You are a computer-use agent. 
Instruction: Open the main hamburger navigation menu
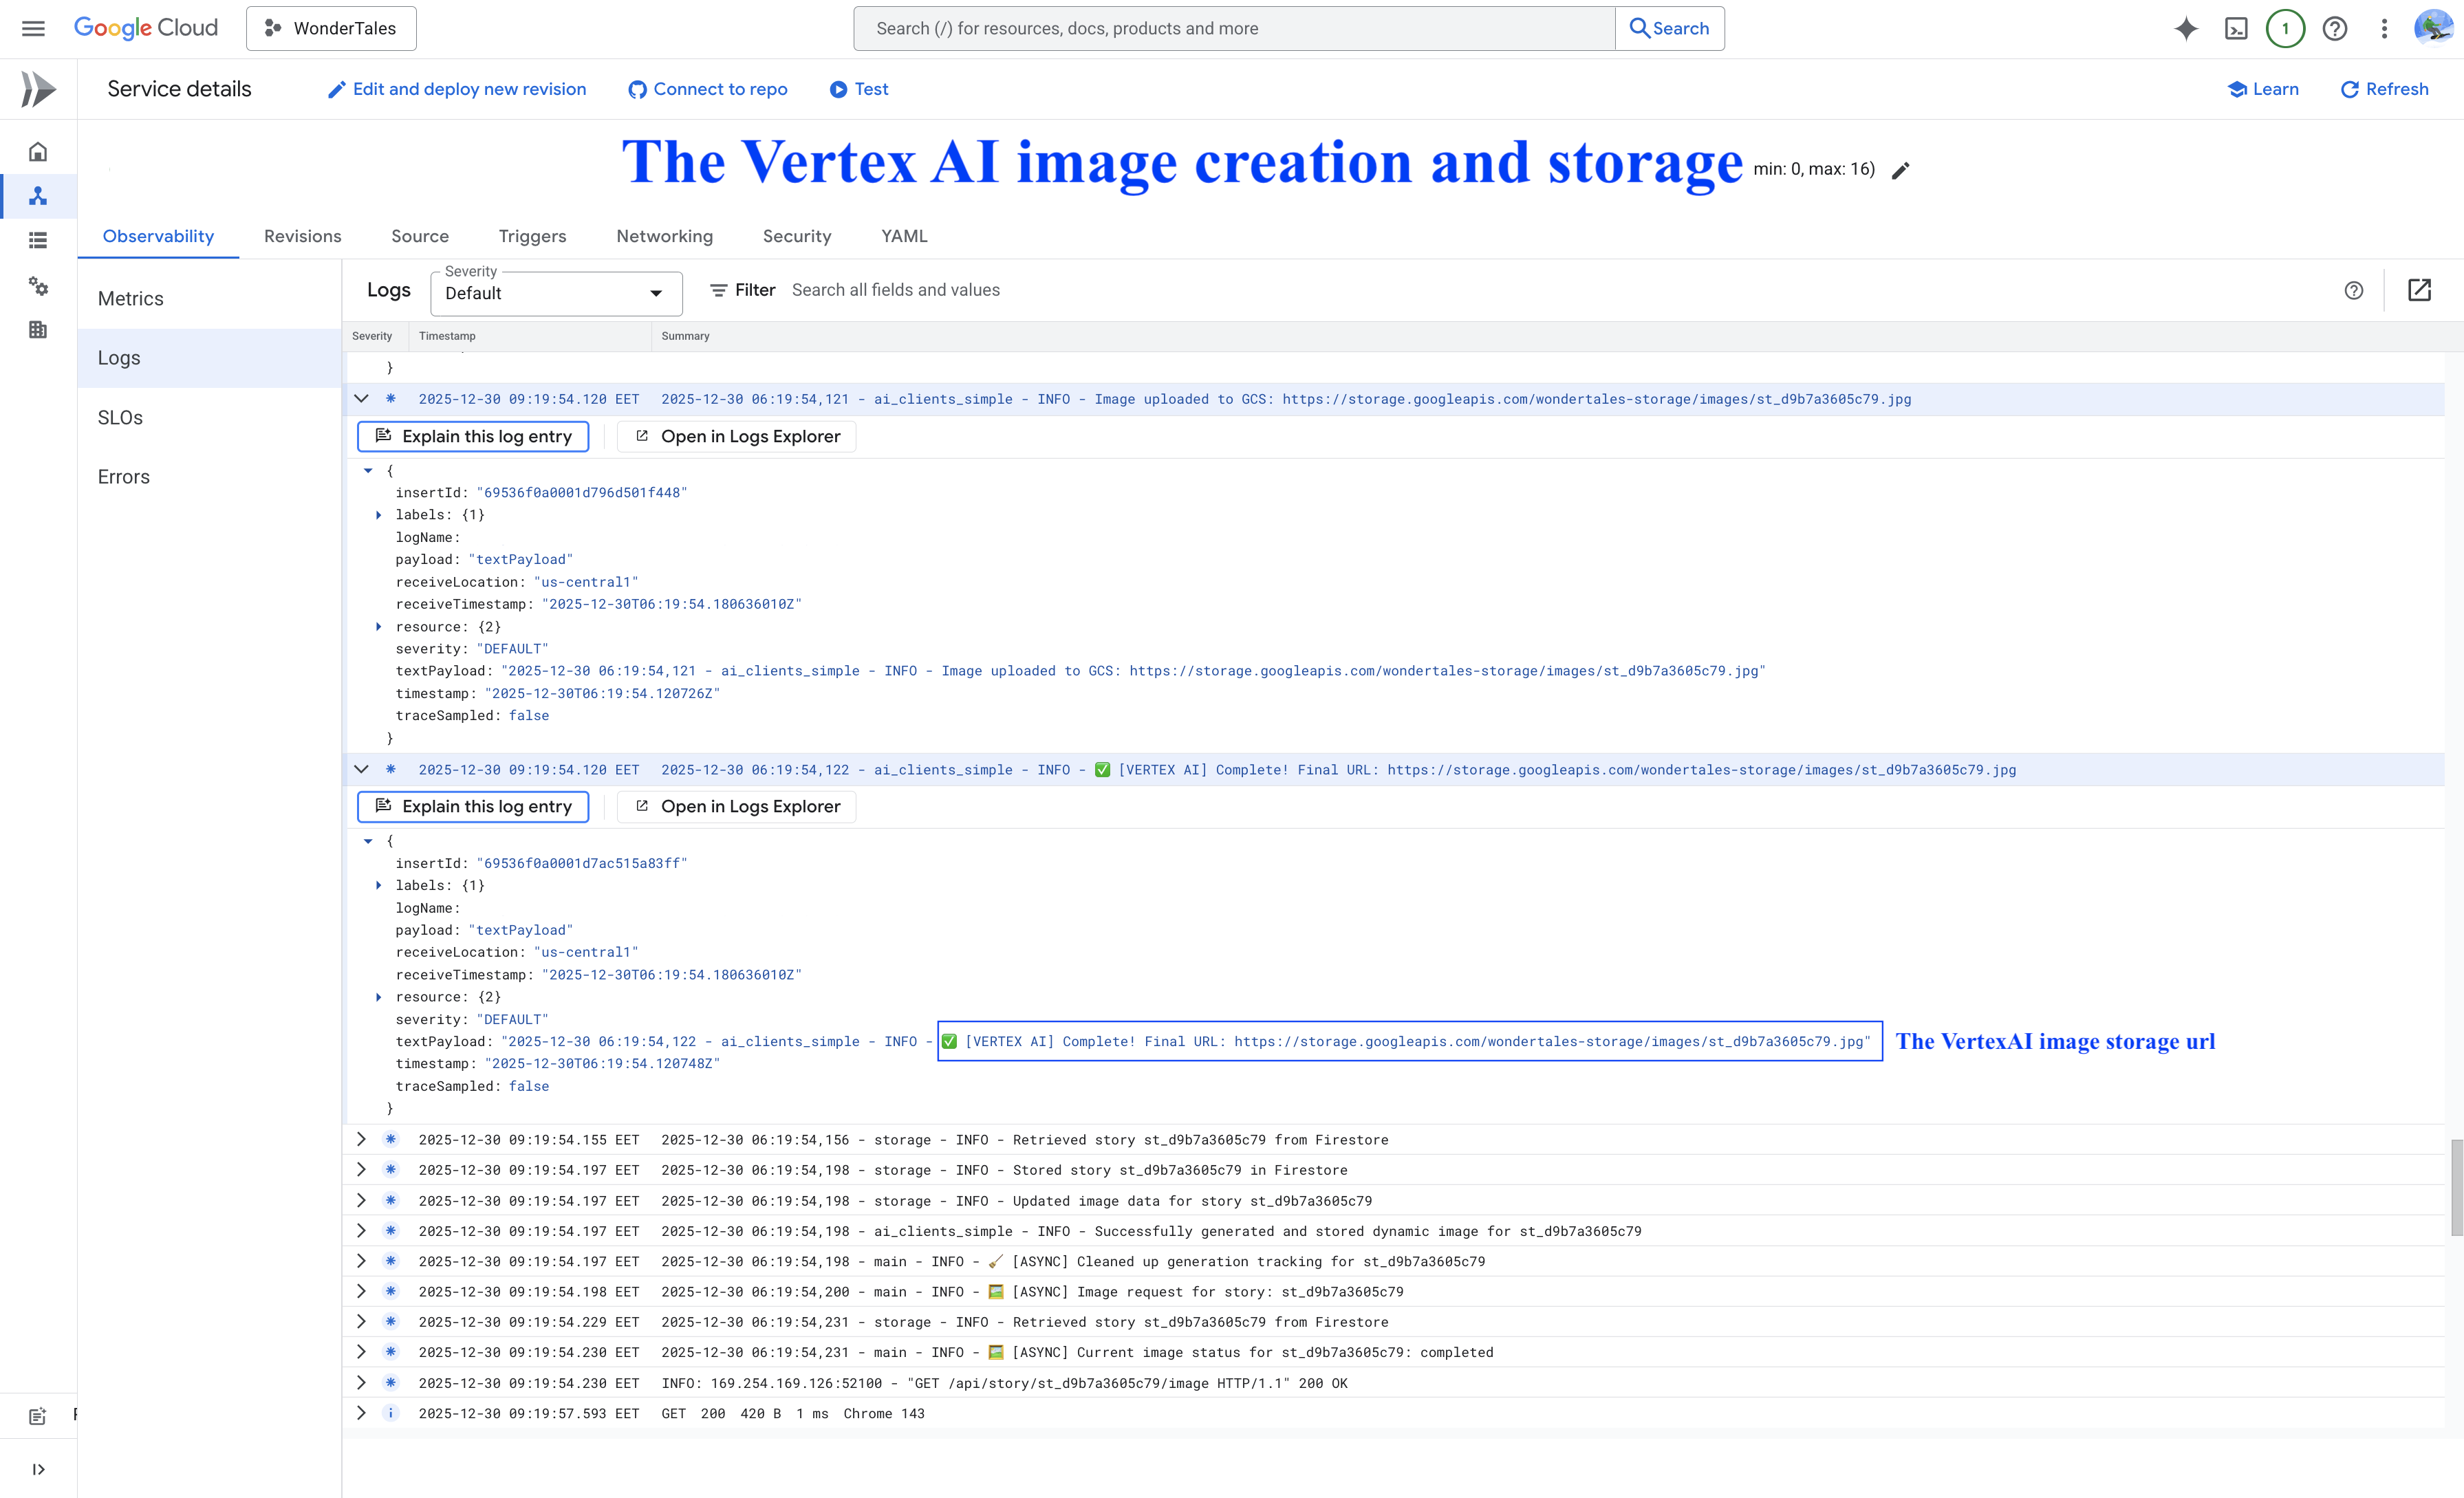[33, 29]
